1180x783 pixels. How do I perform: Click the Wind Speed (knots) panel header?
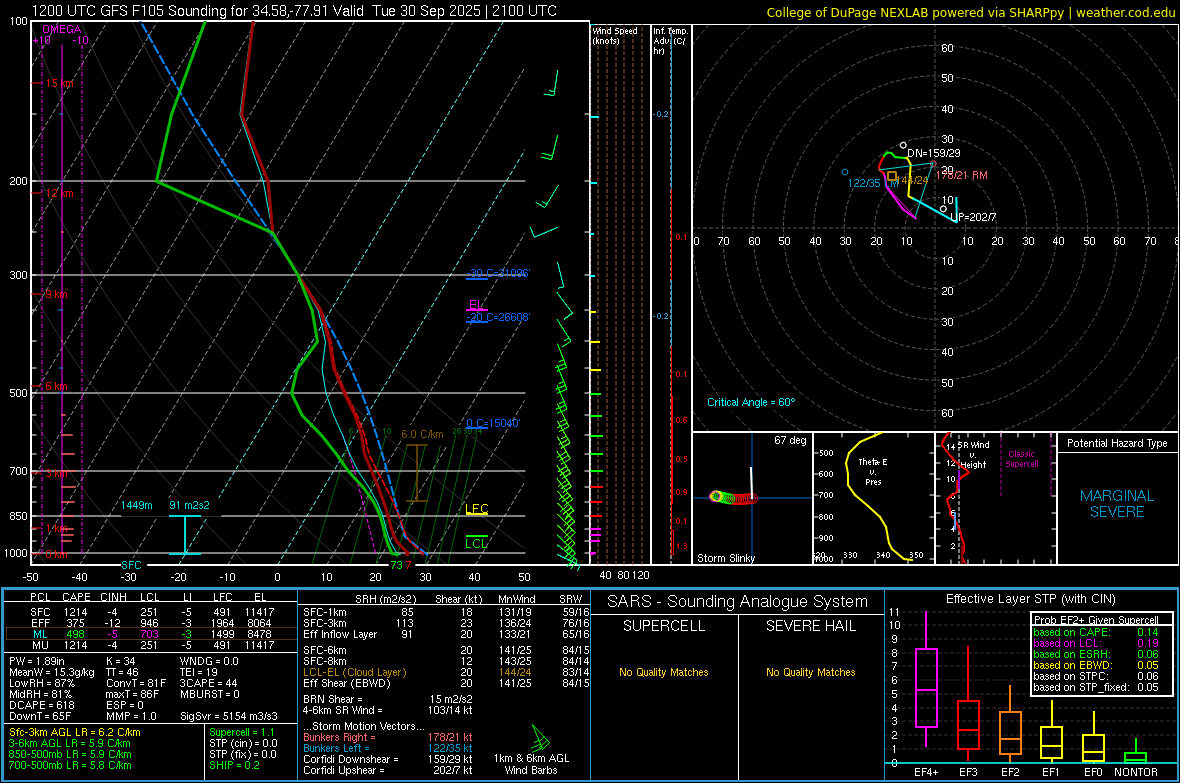pyautogui.click(x=615, y=35)
